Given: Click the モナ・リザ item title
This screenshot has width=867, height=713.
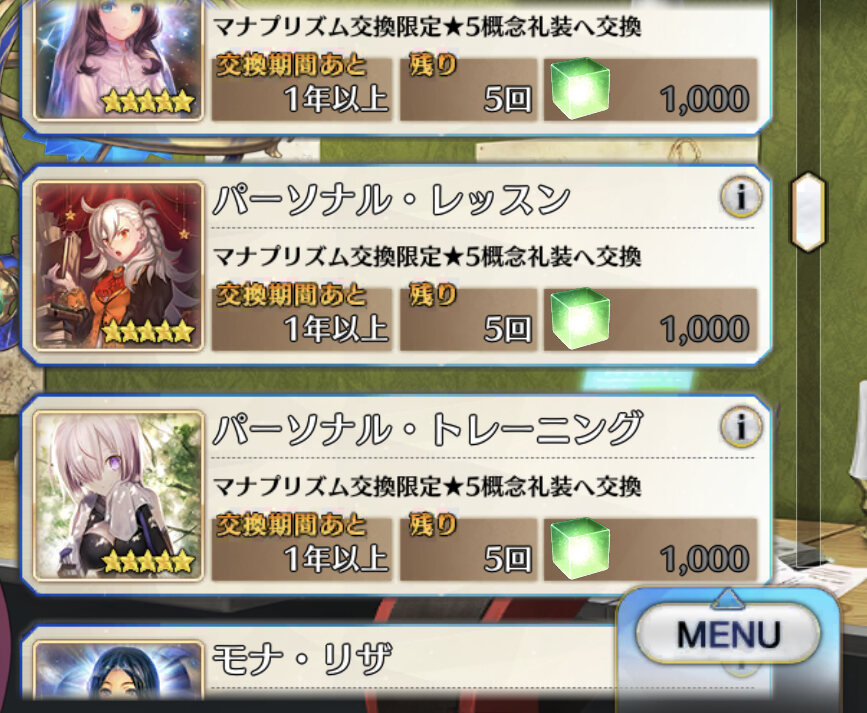Looking at the screenshot, I should 302,658.
